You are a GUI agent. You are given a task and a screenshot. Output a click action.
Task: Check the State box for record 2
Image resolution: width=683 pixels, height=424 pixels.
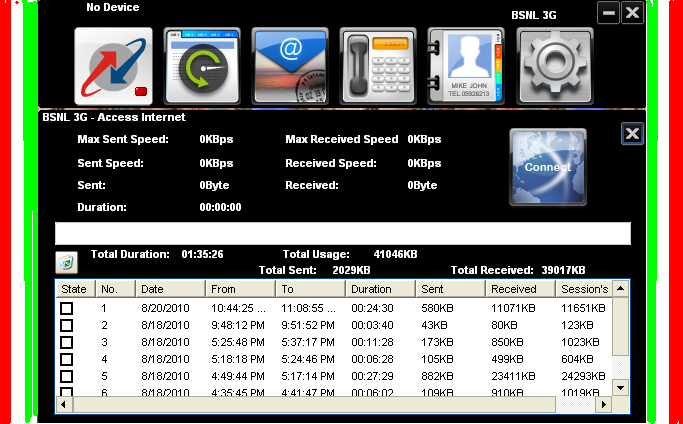click(x=67, y=325)
